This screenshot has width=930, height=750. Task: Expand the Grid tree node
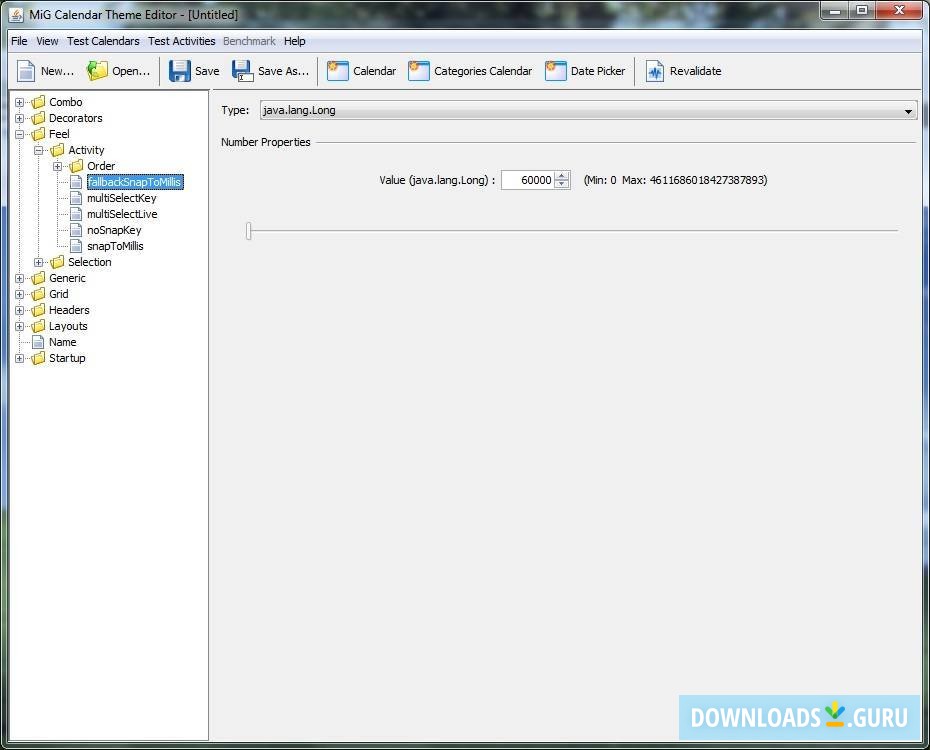click(20, 294)
